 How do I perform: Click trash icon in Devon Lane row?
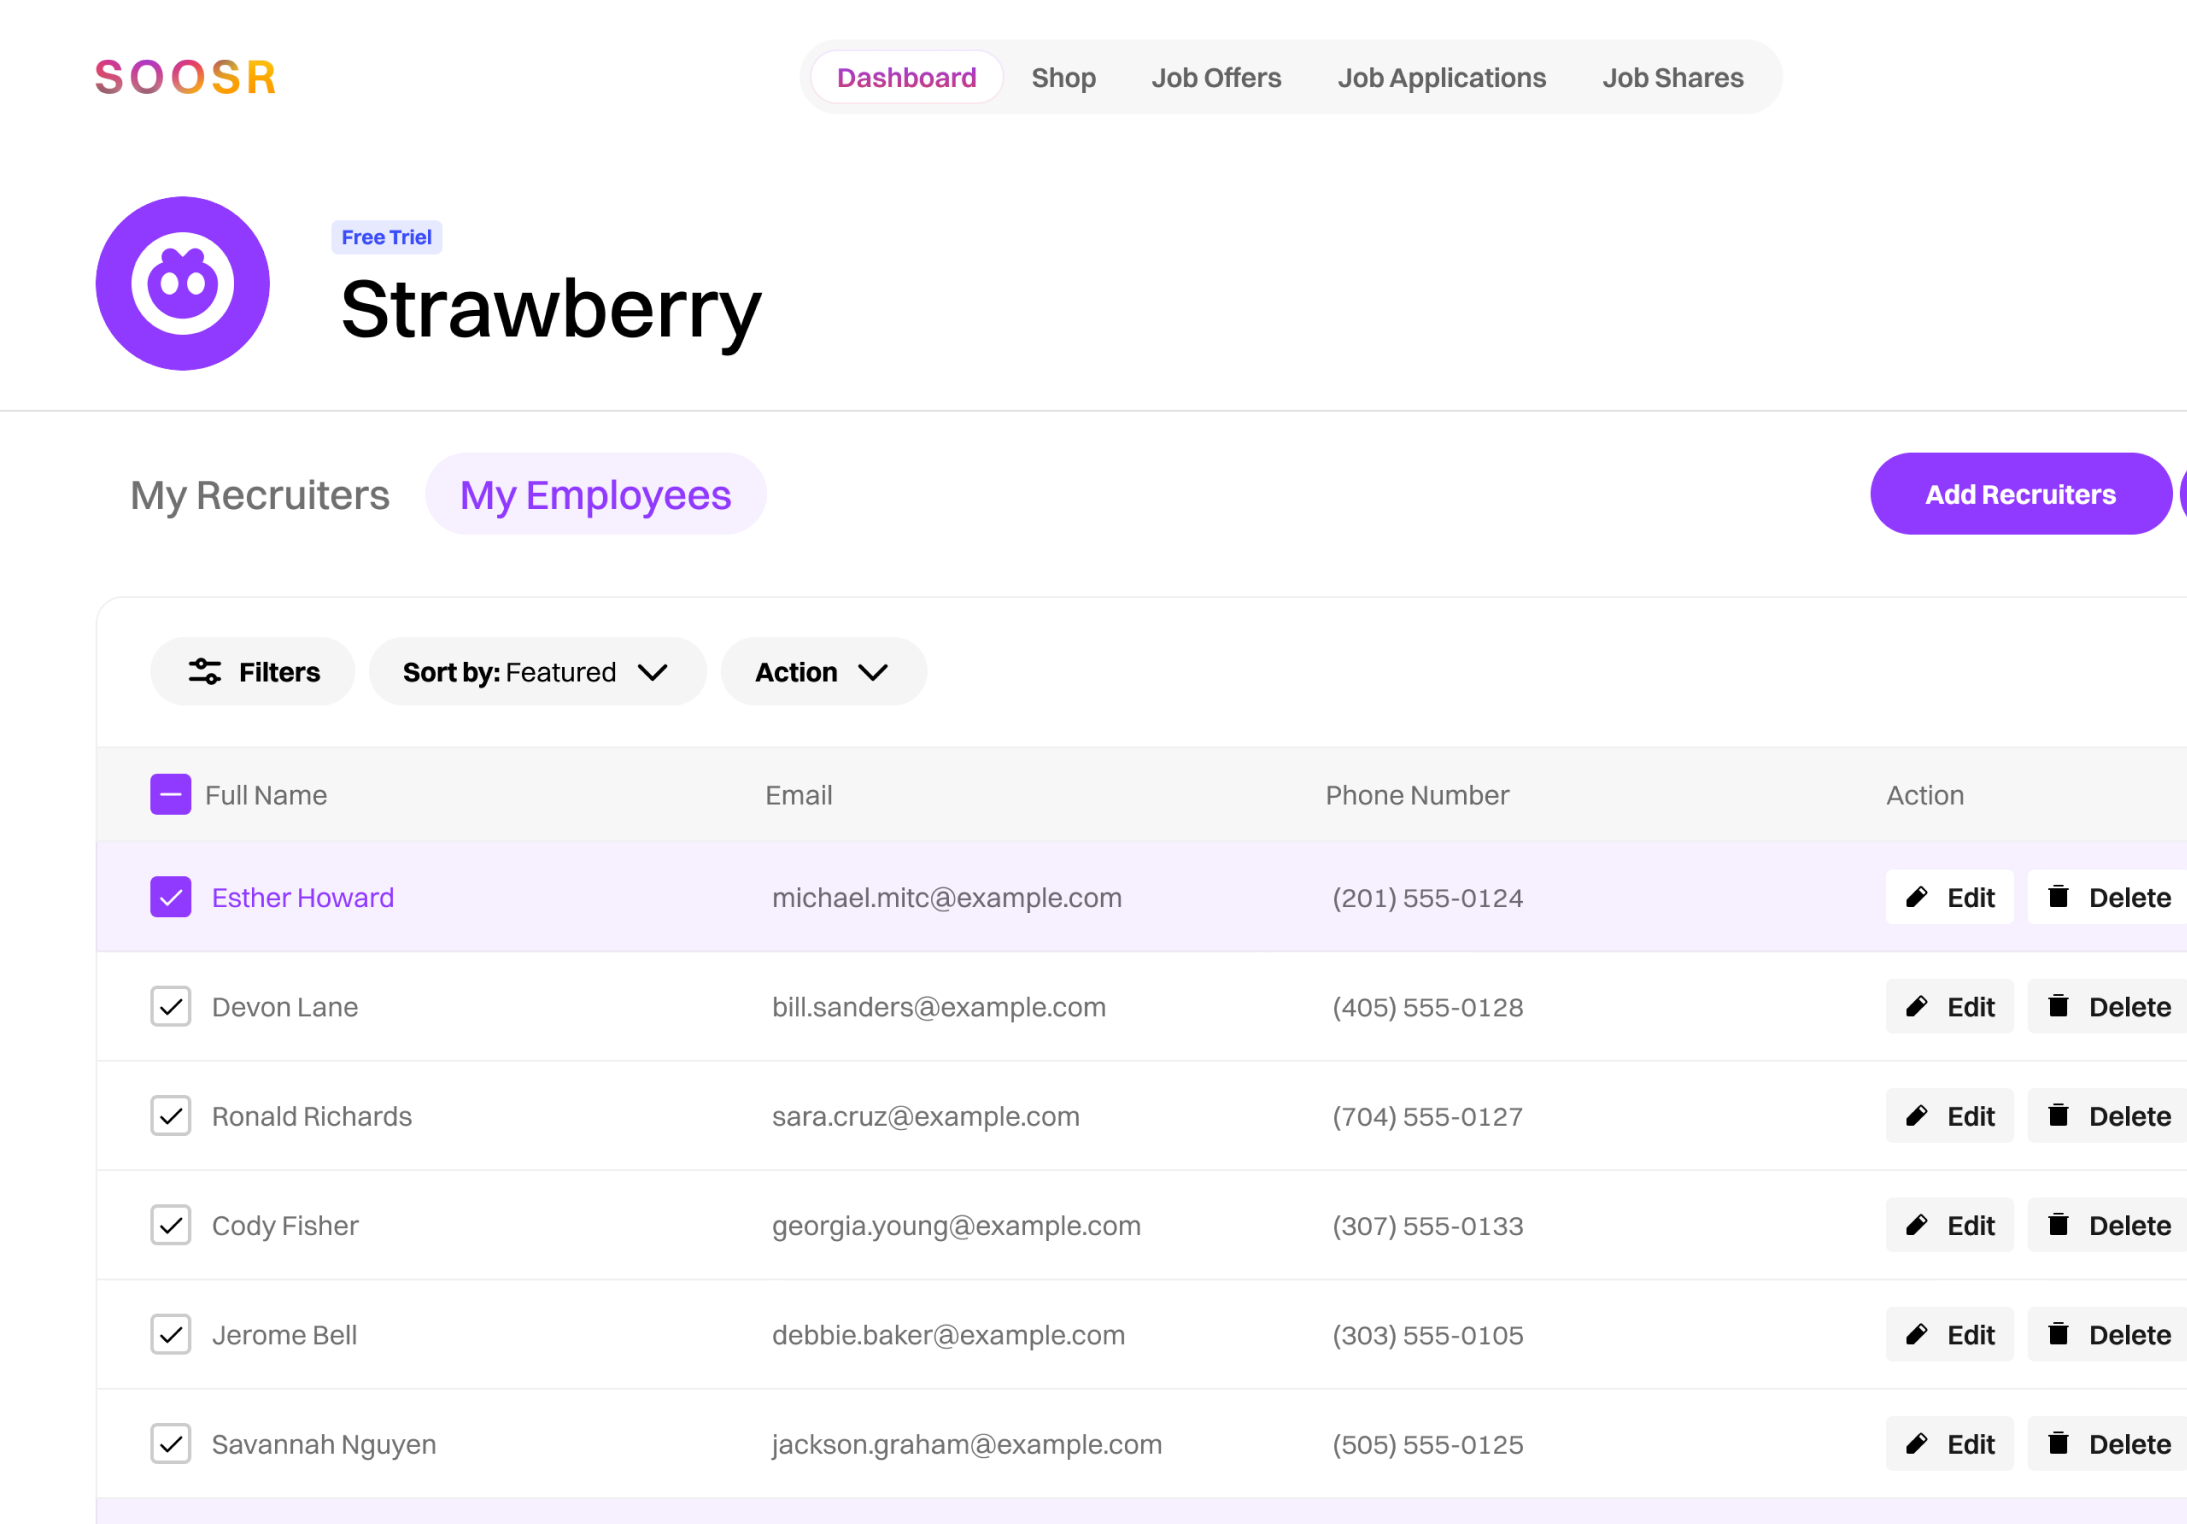coord(2058,1006)
